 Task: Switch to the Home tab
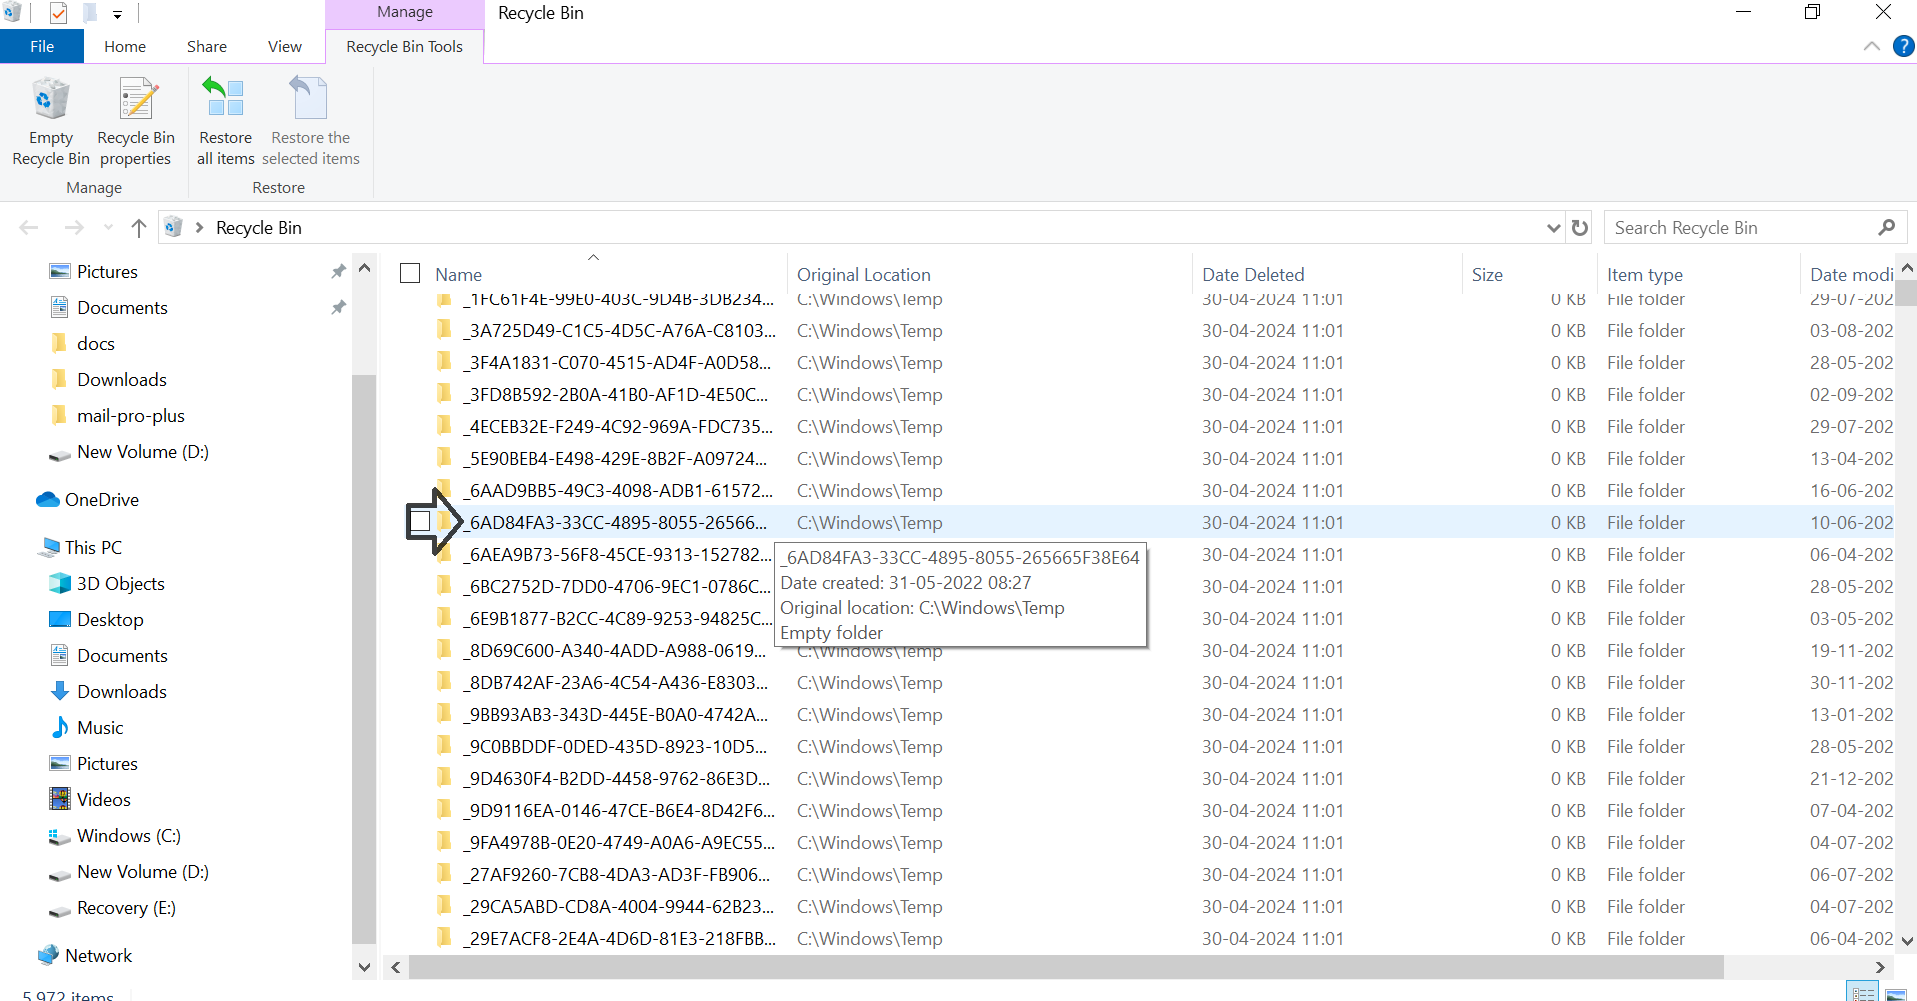point(125,46)
